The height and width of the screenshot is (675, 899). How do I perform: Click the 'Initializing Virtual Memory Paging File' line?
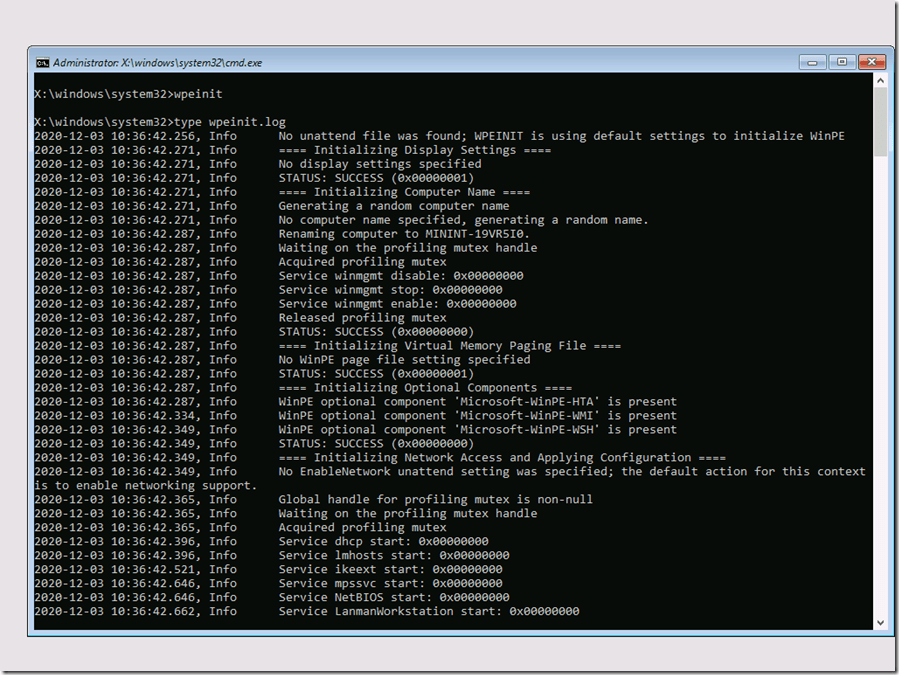point(449,346)
